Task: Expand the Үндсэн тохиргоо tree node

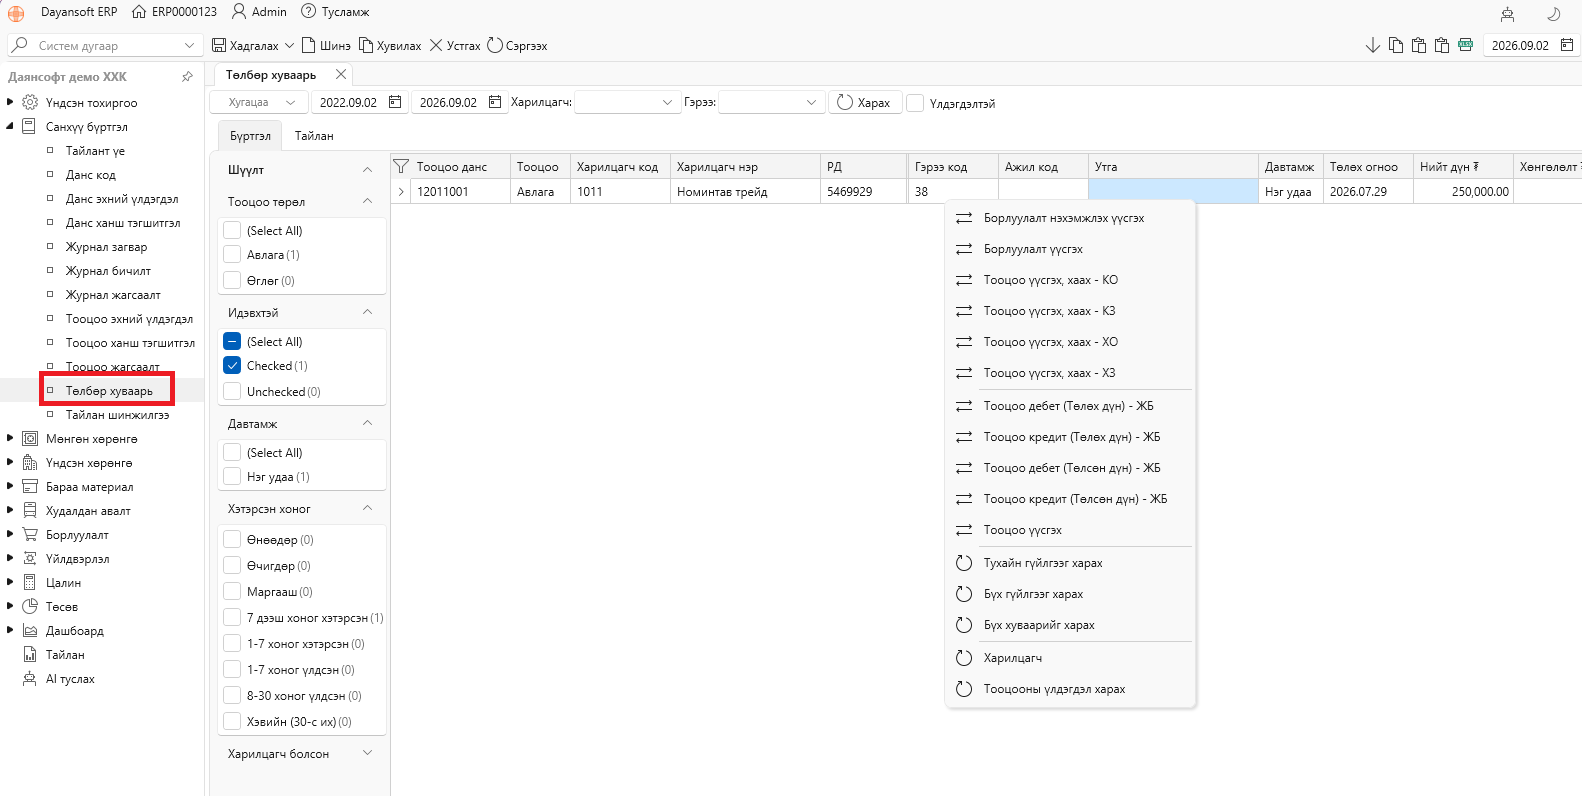Action: click(10, 102)
